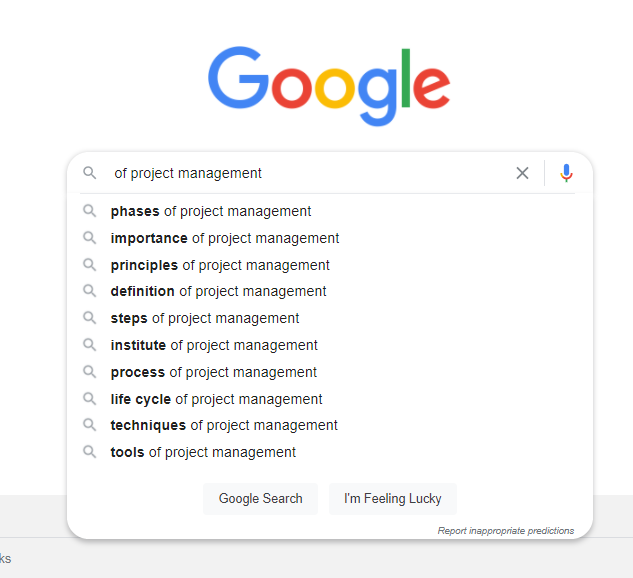This screenshot has height=578, width=633.
Task: Click into the search text field
Action: [x=300, y=173]
